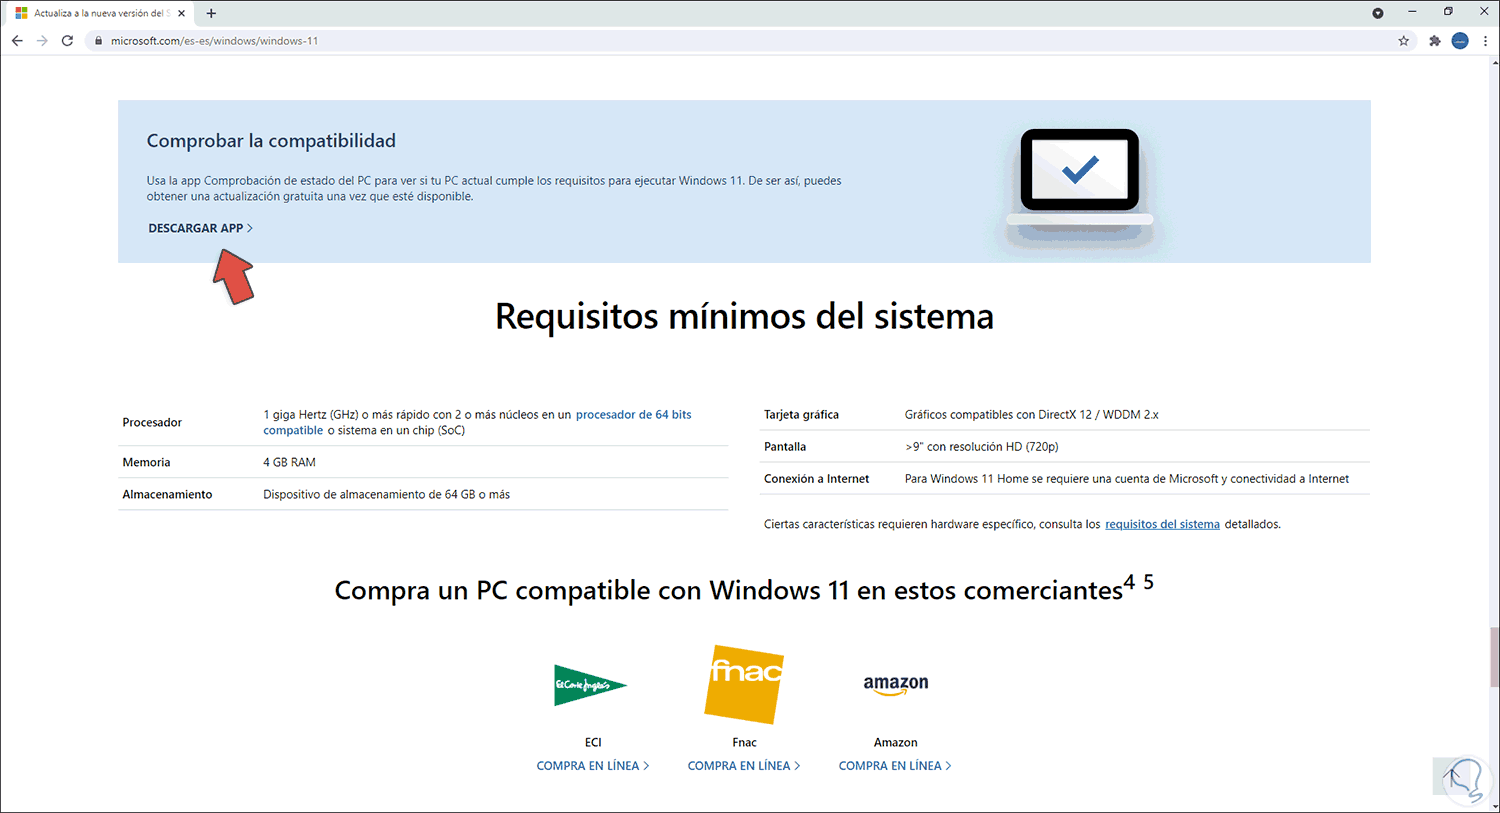Click the 'Memoria' row label
1500x813 pixels.
[146, 463]
